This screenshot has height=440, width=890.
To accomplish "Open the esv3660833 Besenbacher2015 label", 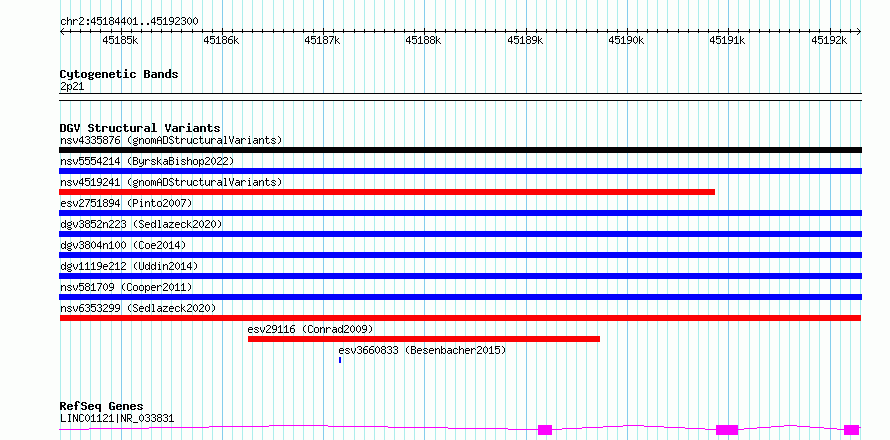I will click(x=422, y=350).
